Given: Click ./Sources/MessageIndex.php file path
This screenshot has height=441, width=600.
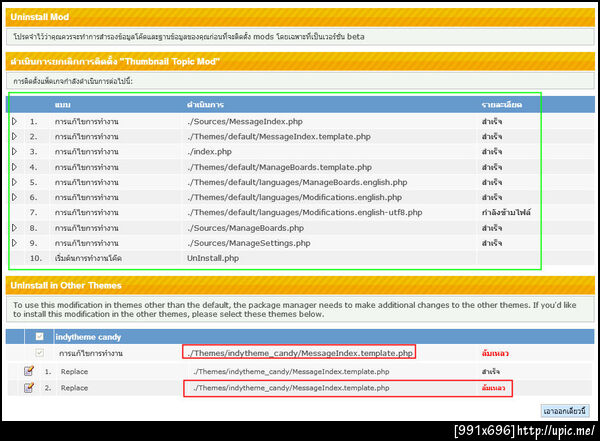Looking at the screenshot, I should tap(245, 121).
